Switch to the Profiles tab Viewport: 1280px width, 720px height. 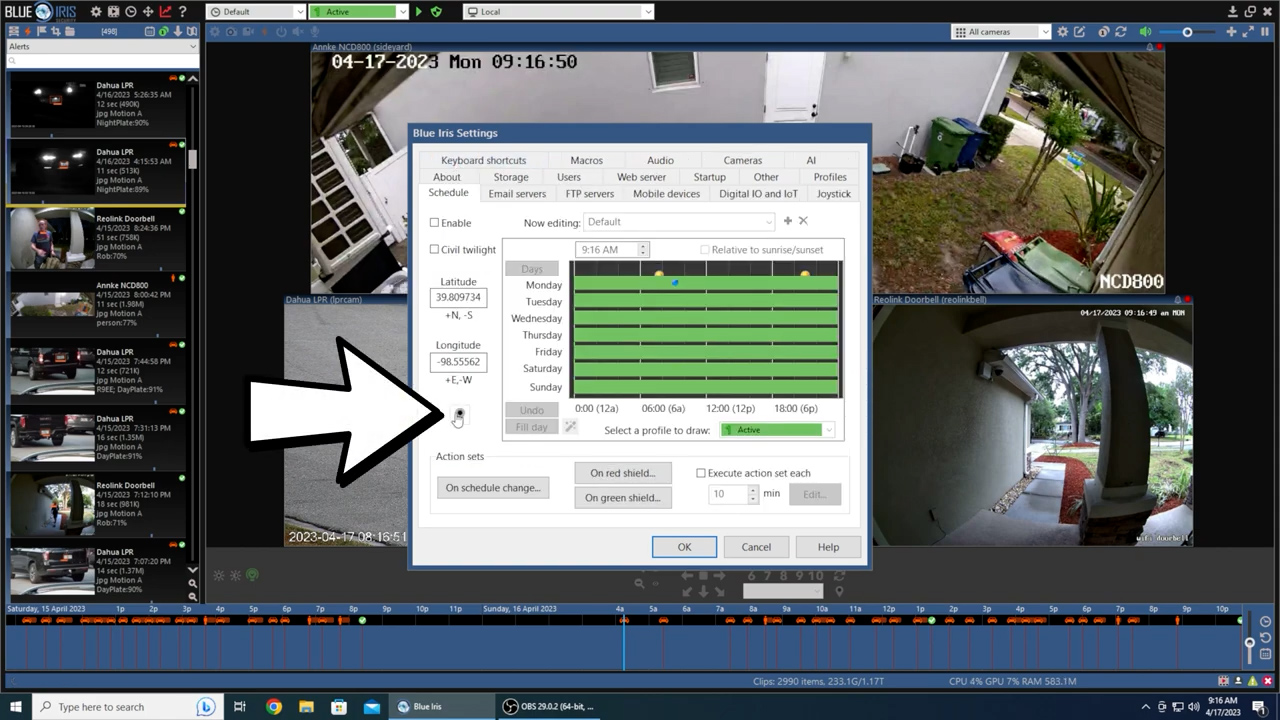pyautogui.click(x=829, y=177)
